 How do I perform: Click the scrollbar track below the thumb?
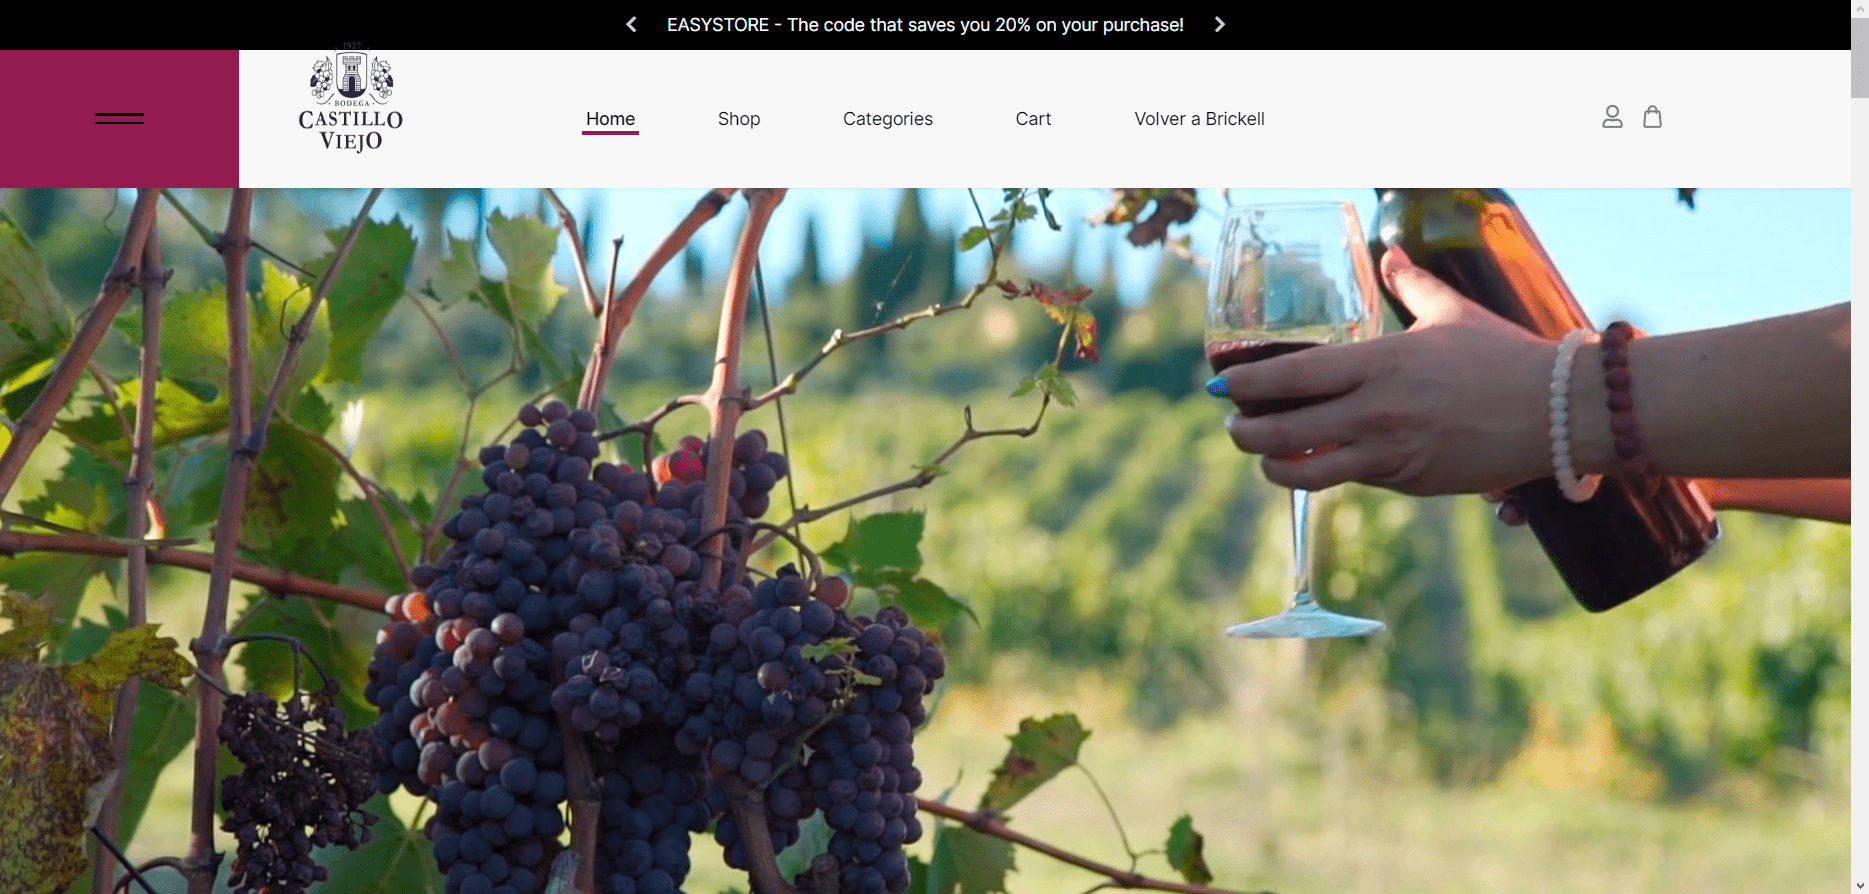pyautogui.click(x=1860, y=488)
